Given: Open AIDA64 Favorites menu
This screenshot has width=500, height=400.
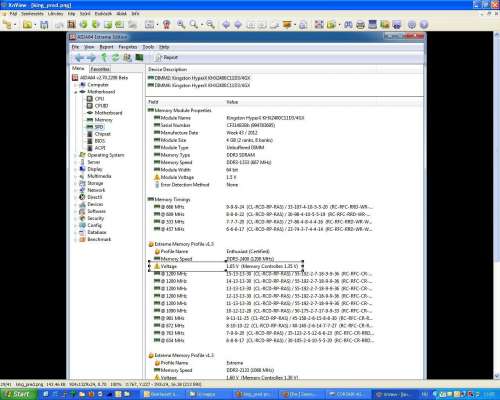Looking at the screenshot, I should coord(128,47).
